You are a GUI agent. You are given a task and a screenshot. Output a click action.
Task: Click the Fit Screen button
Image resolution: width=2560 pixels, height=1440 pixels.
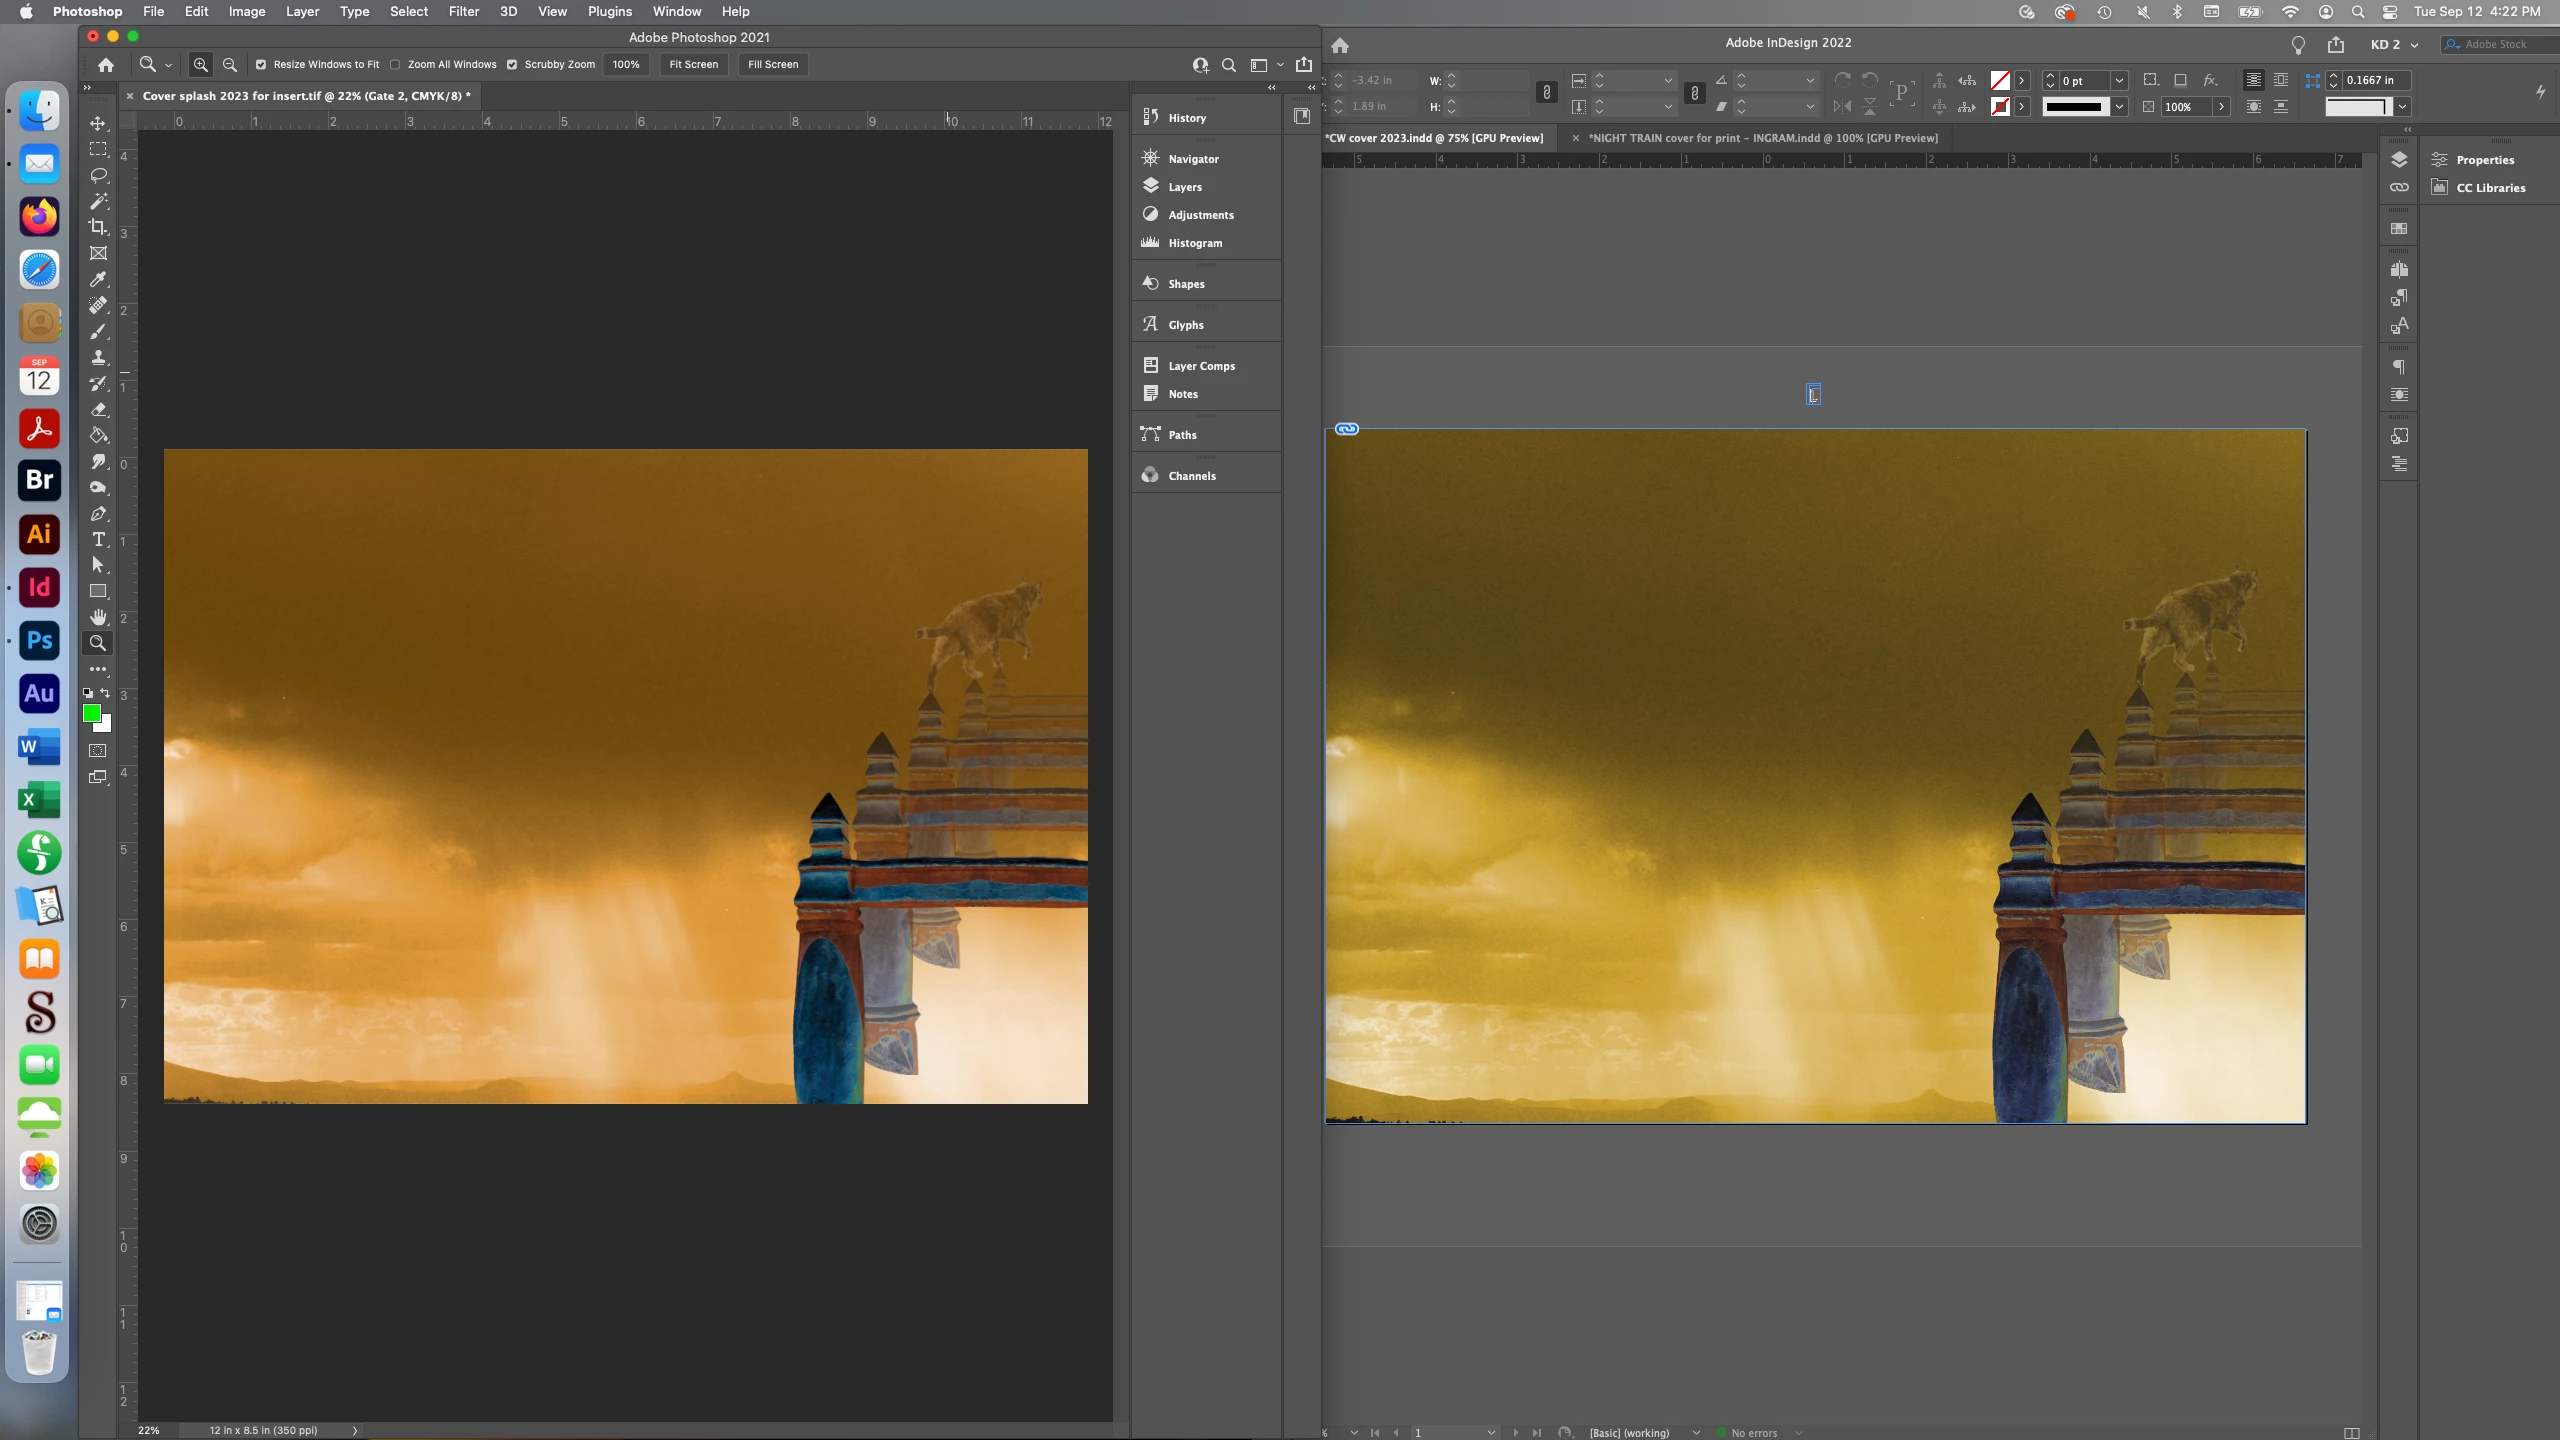point(693,64)
